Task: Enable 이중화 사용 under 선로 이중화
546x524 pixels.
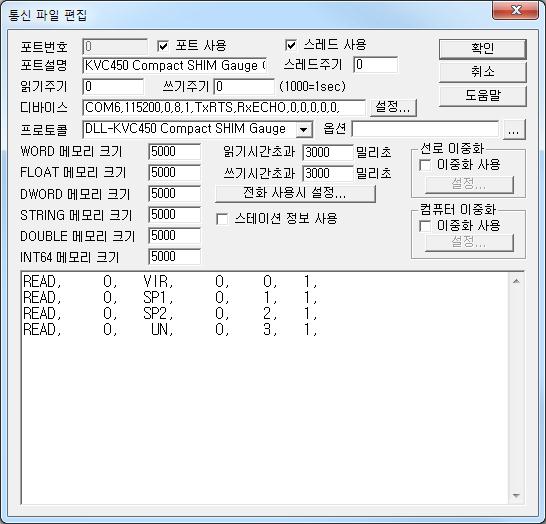Action: tap(425, 165)
